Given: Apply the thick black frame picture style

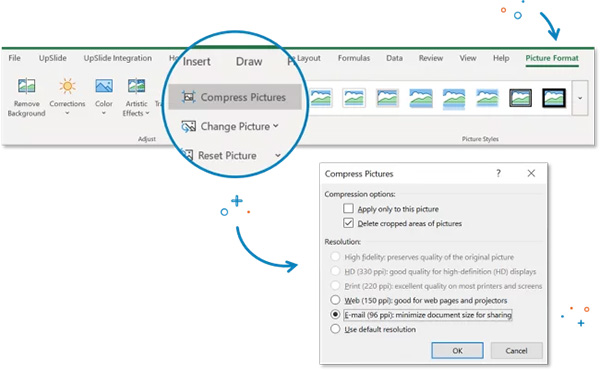Looking at the screenshot, I should (554, 98).
